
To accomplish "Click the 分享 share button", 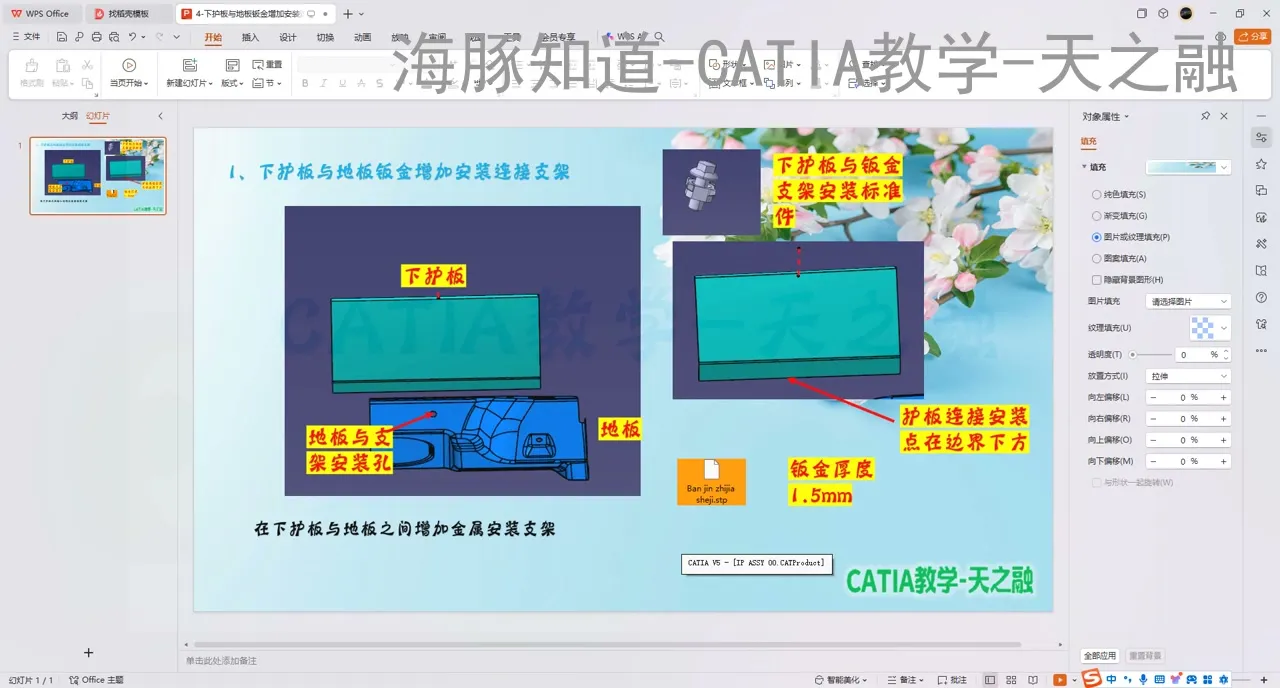I will pyautogui.click(x=1252, y=36).
